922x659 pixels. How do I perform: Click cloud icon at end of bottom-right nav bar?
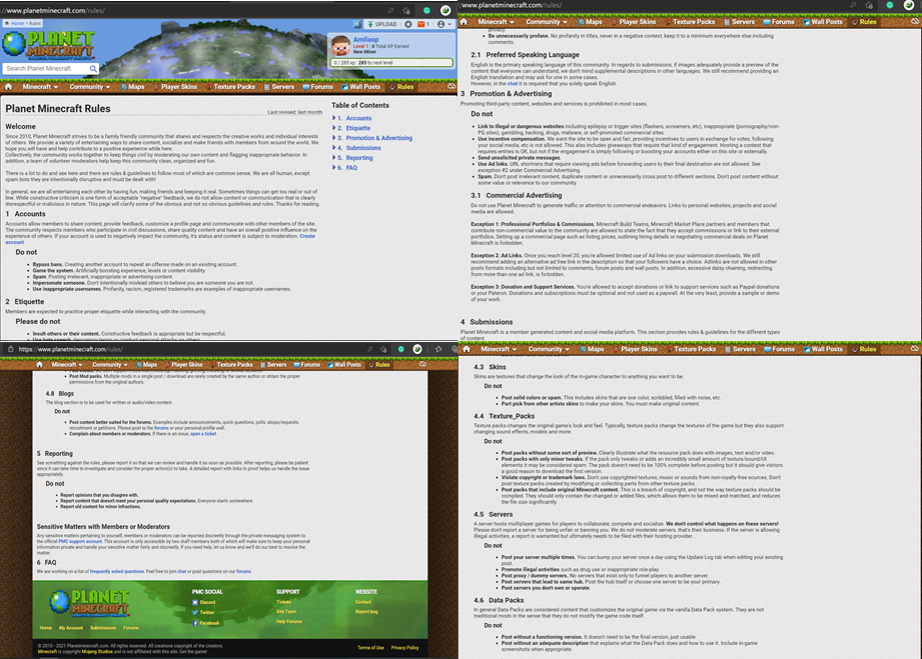(915, 349)
